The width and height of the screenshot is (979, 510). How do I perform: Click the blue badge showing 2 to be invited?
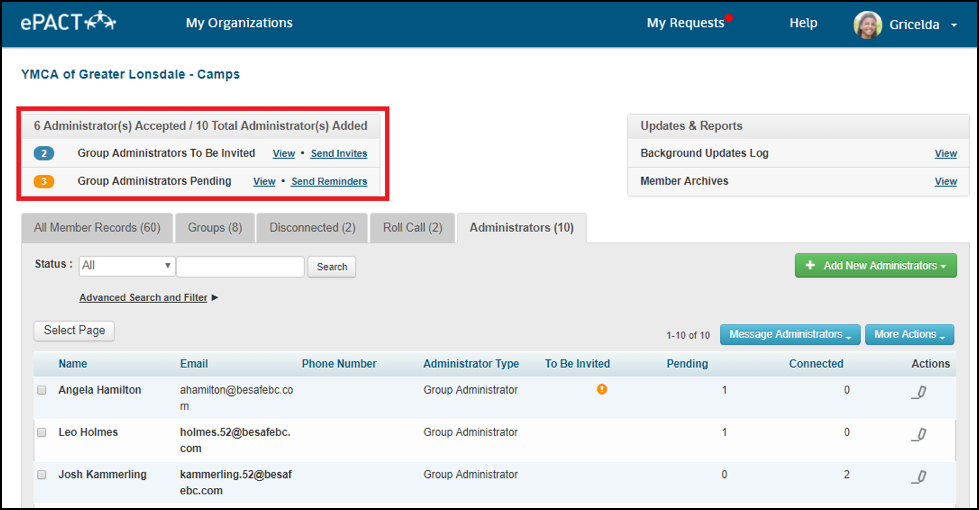(x=44, y=153)
